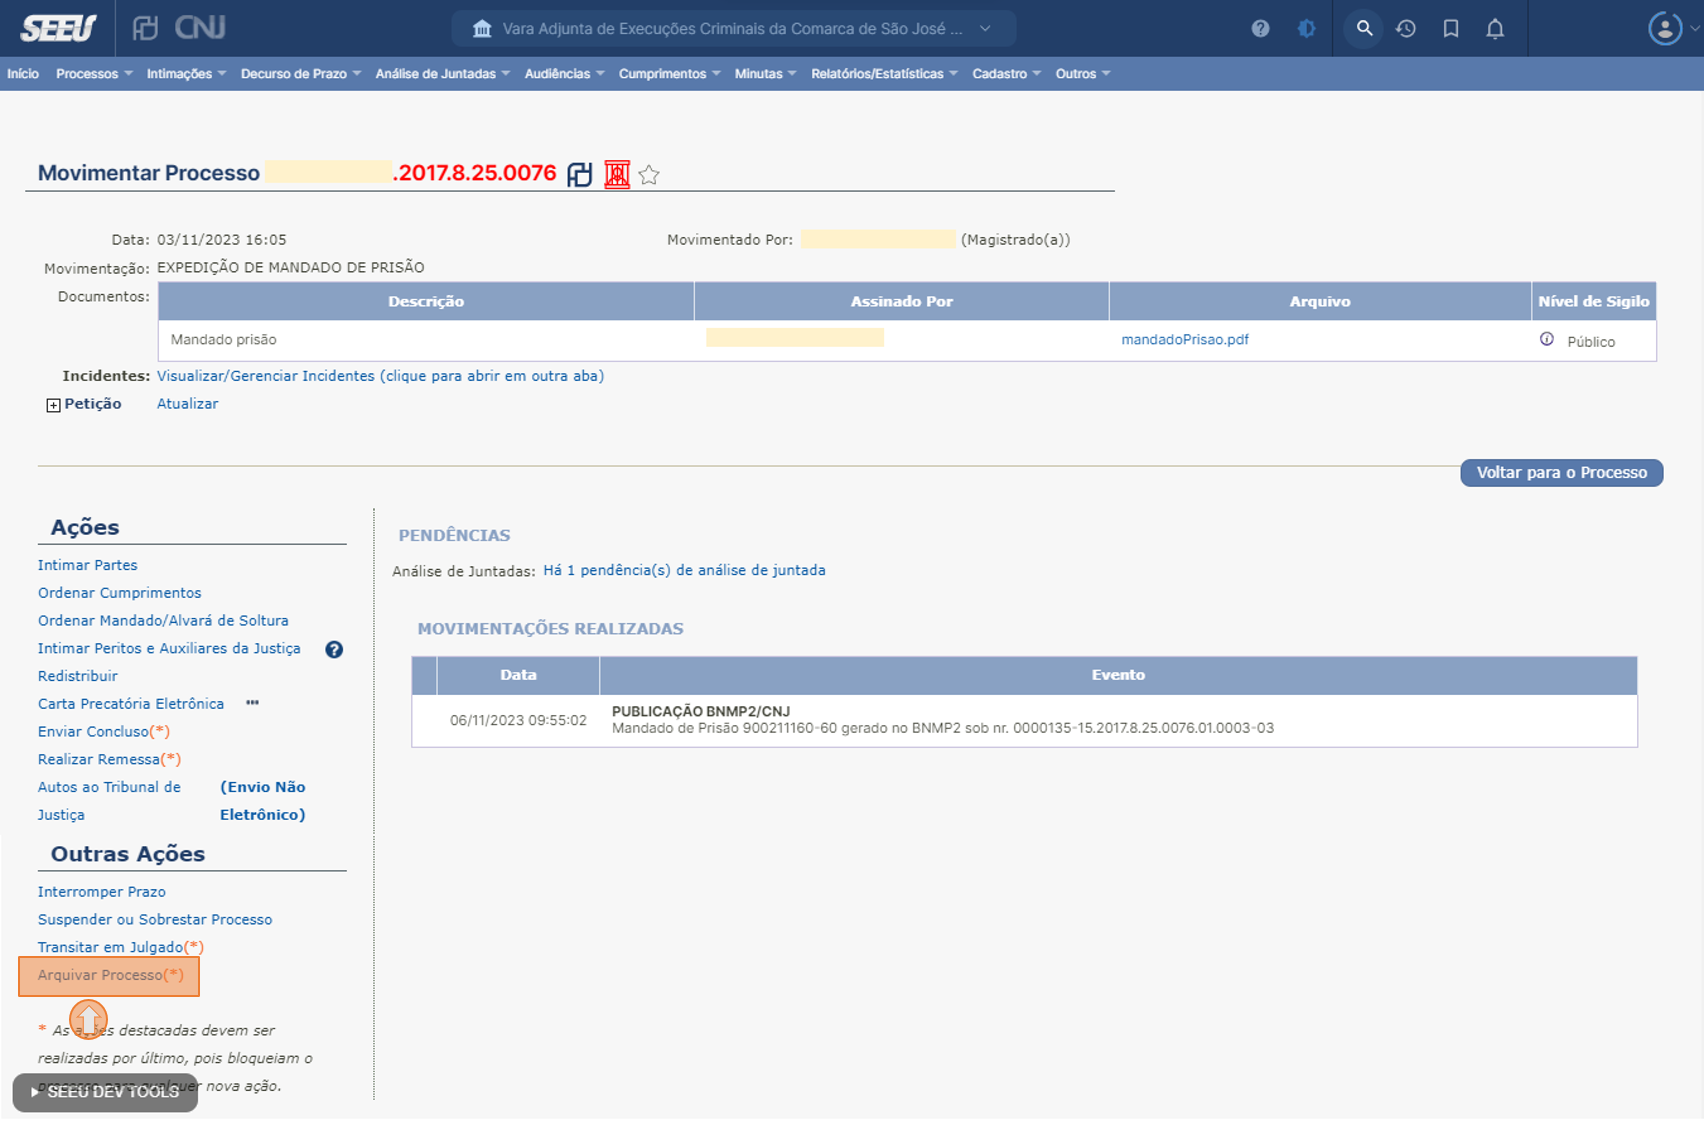Open the Outros menu
Image resolution: width=1704 pixels, height=1125 pixels.
[x=1083, y=74]
